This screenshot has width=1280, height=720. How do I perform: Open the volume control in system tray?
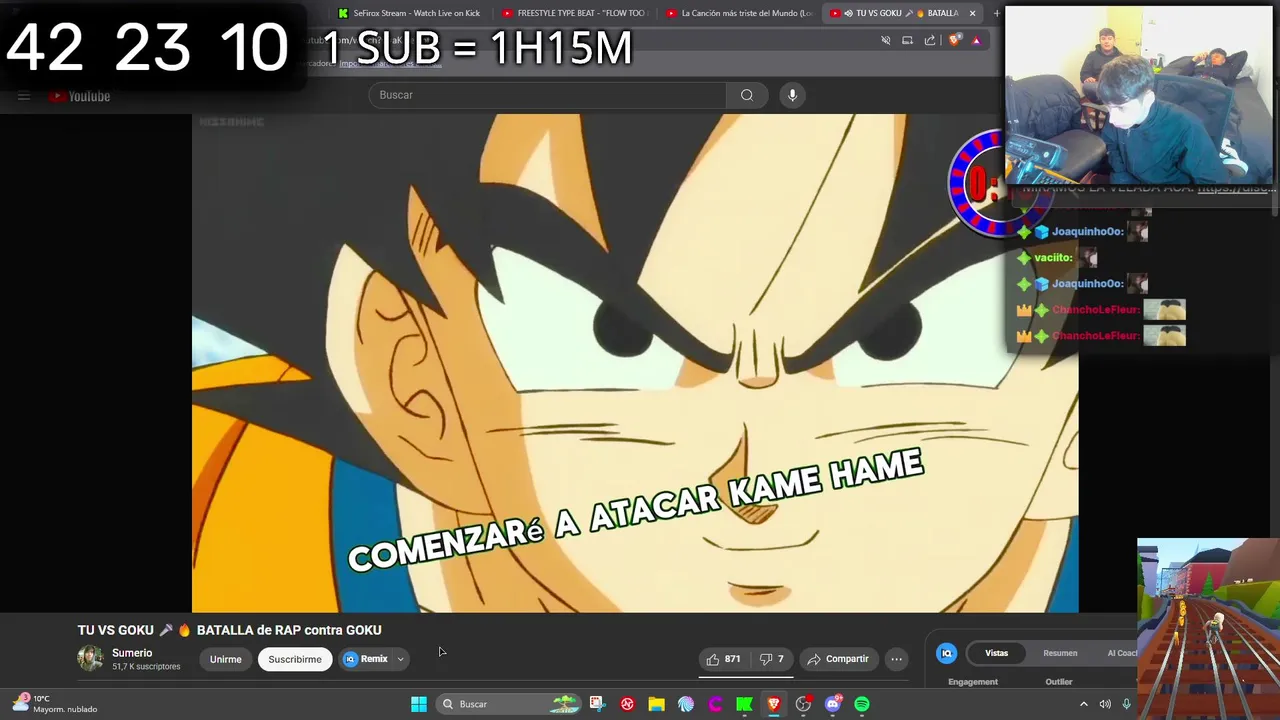pos(1105,704)
